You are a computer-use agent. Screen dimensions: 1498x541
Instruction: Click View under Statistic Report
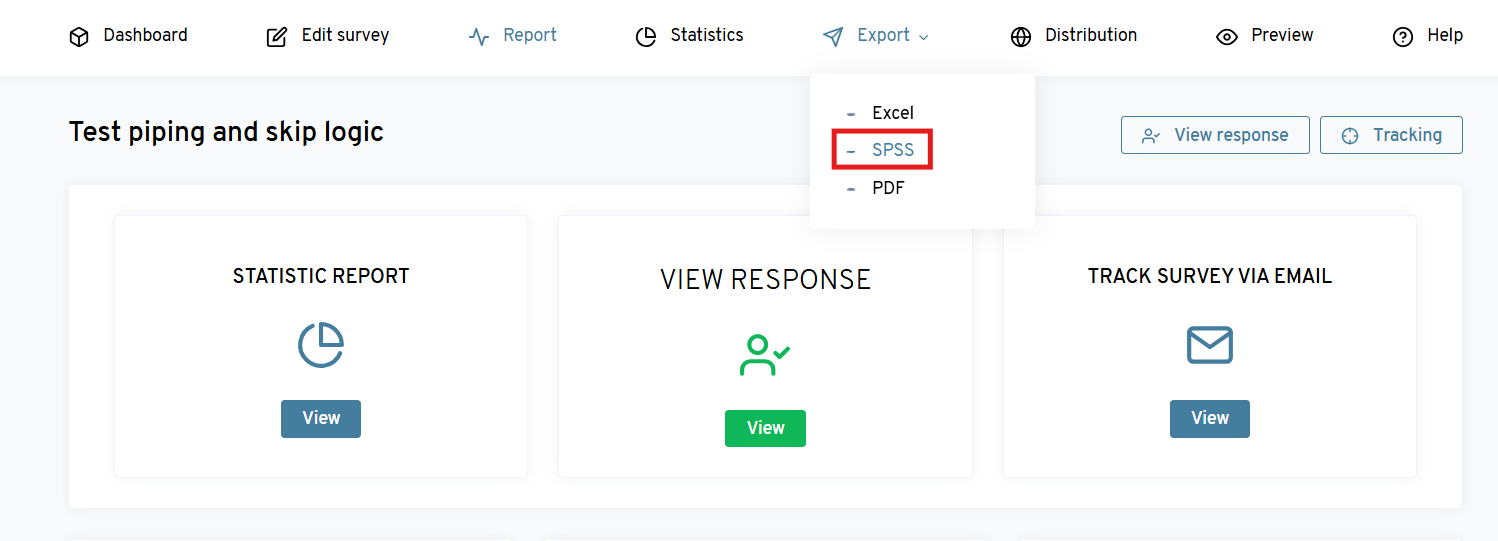pyautogui.click(x=321, y=419)
